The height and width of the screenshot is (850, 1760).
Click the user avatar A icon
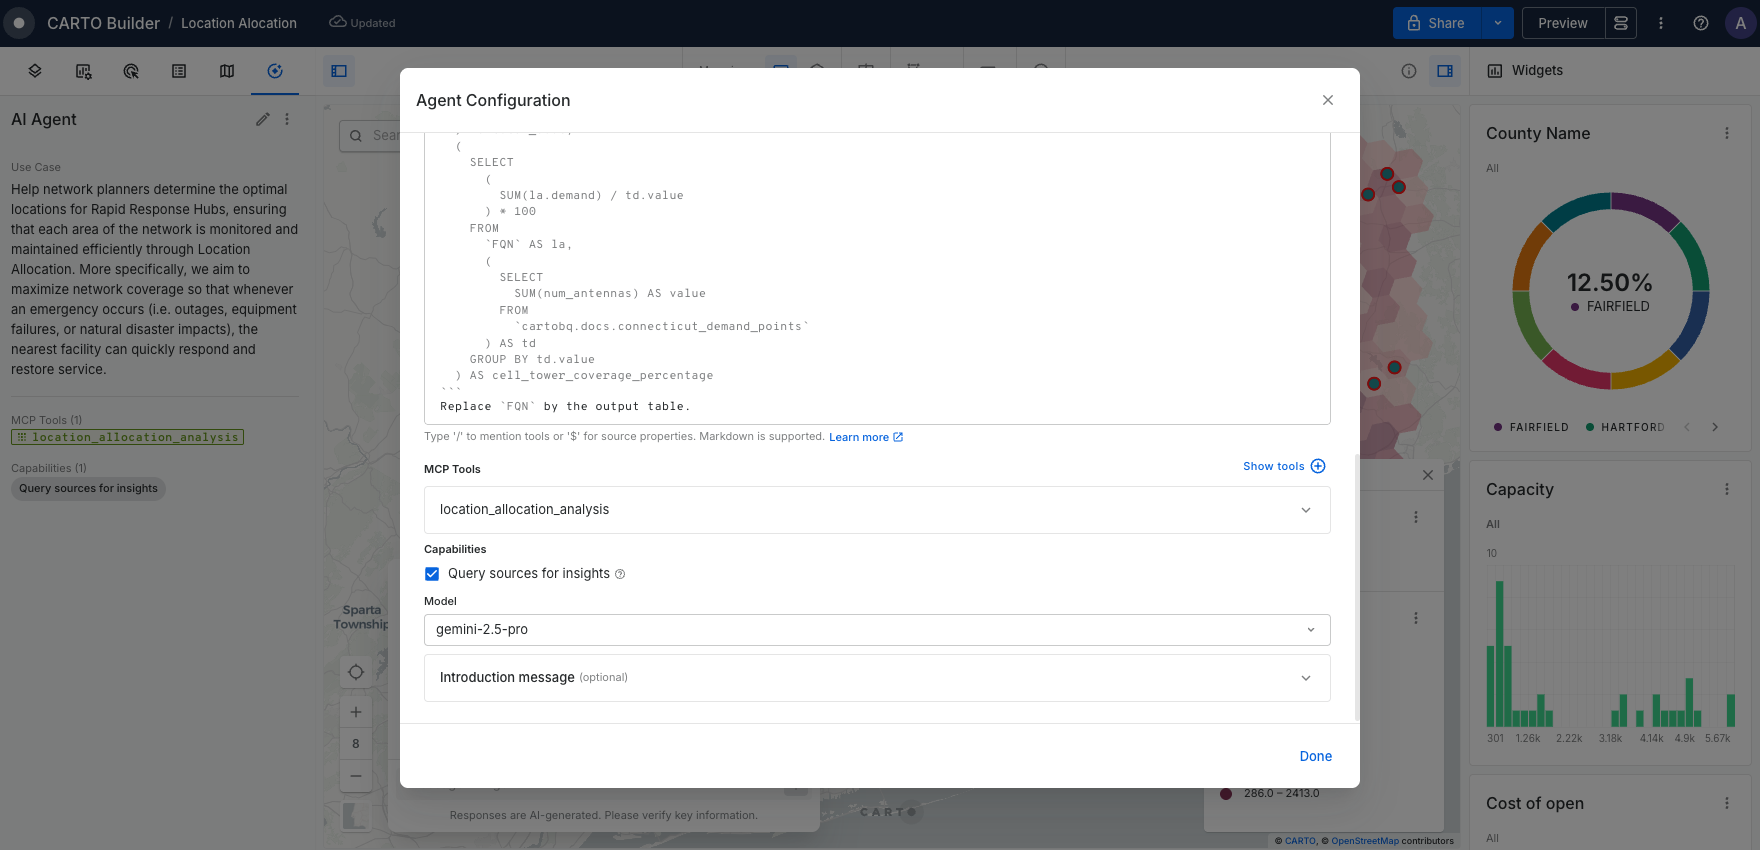point(1740,23)
